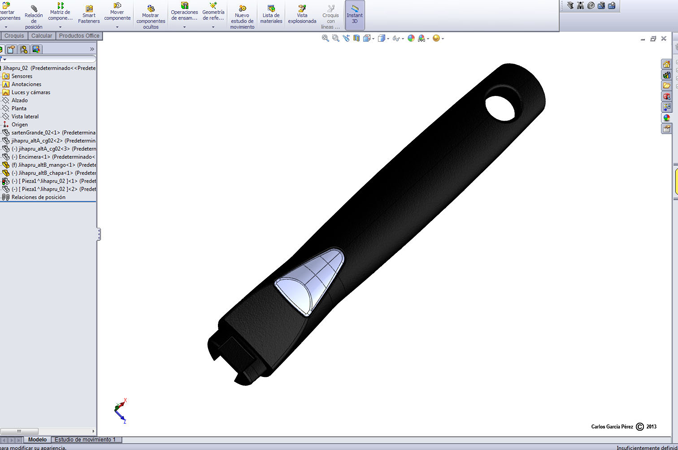Click the Smart Fasteners tool
The height and width of the screenshot is (450, 678).
pos(89,13)
